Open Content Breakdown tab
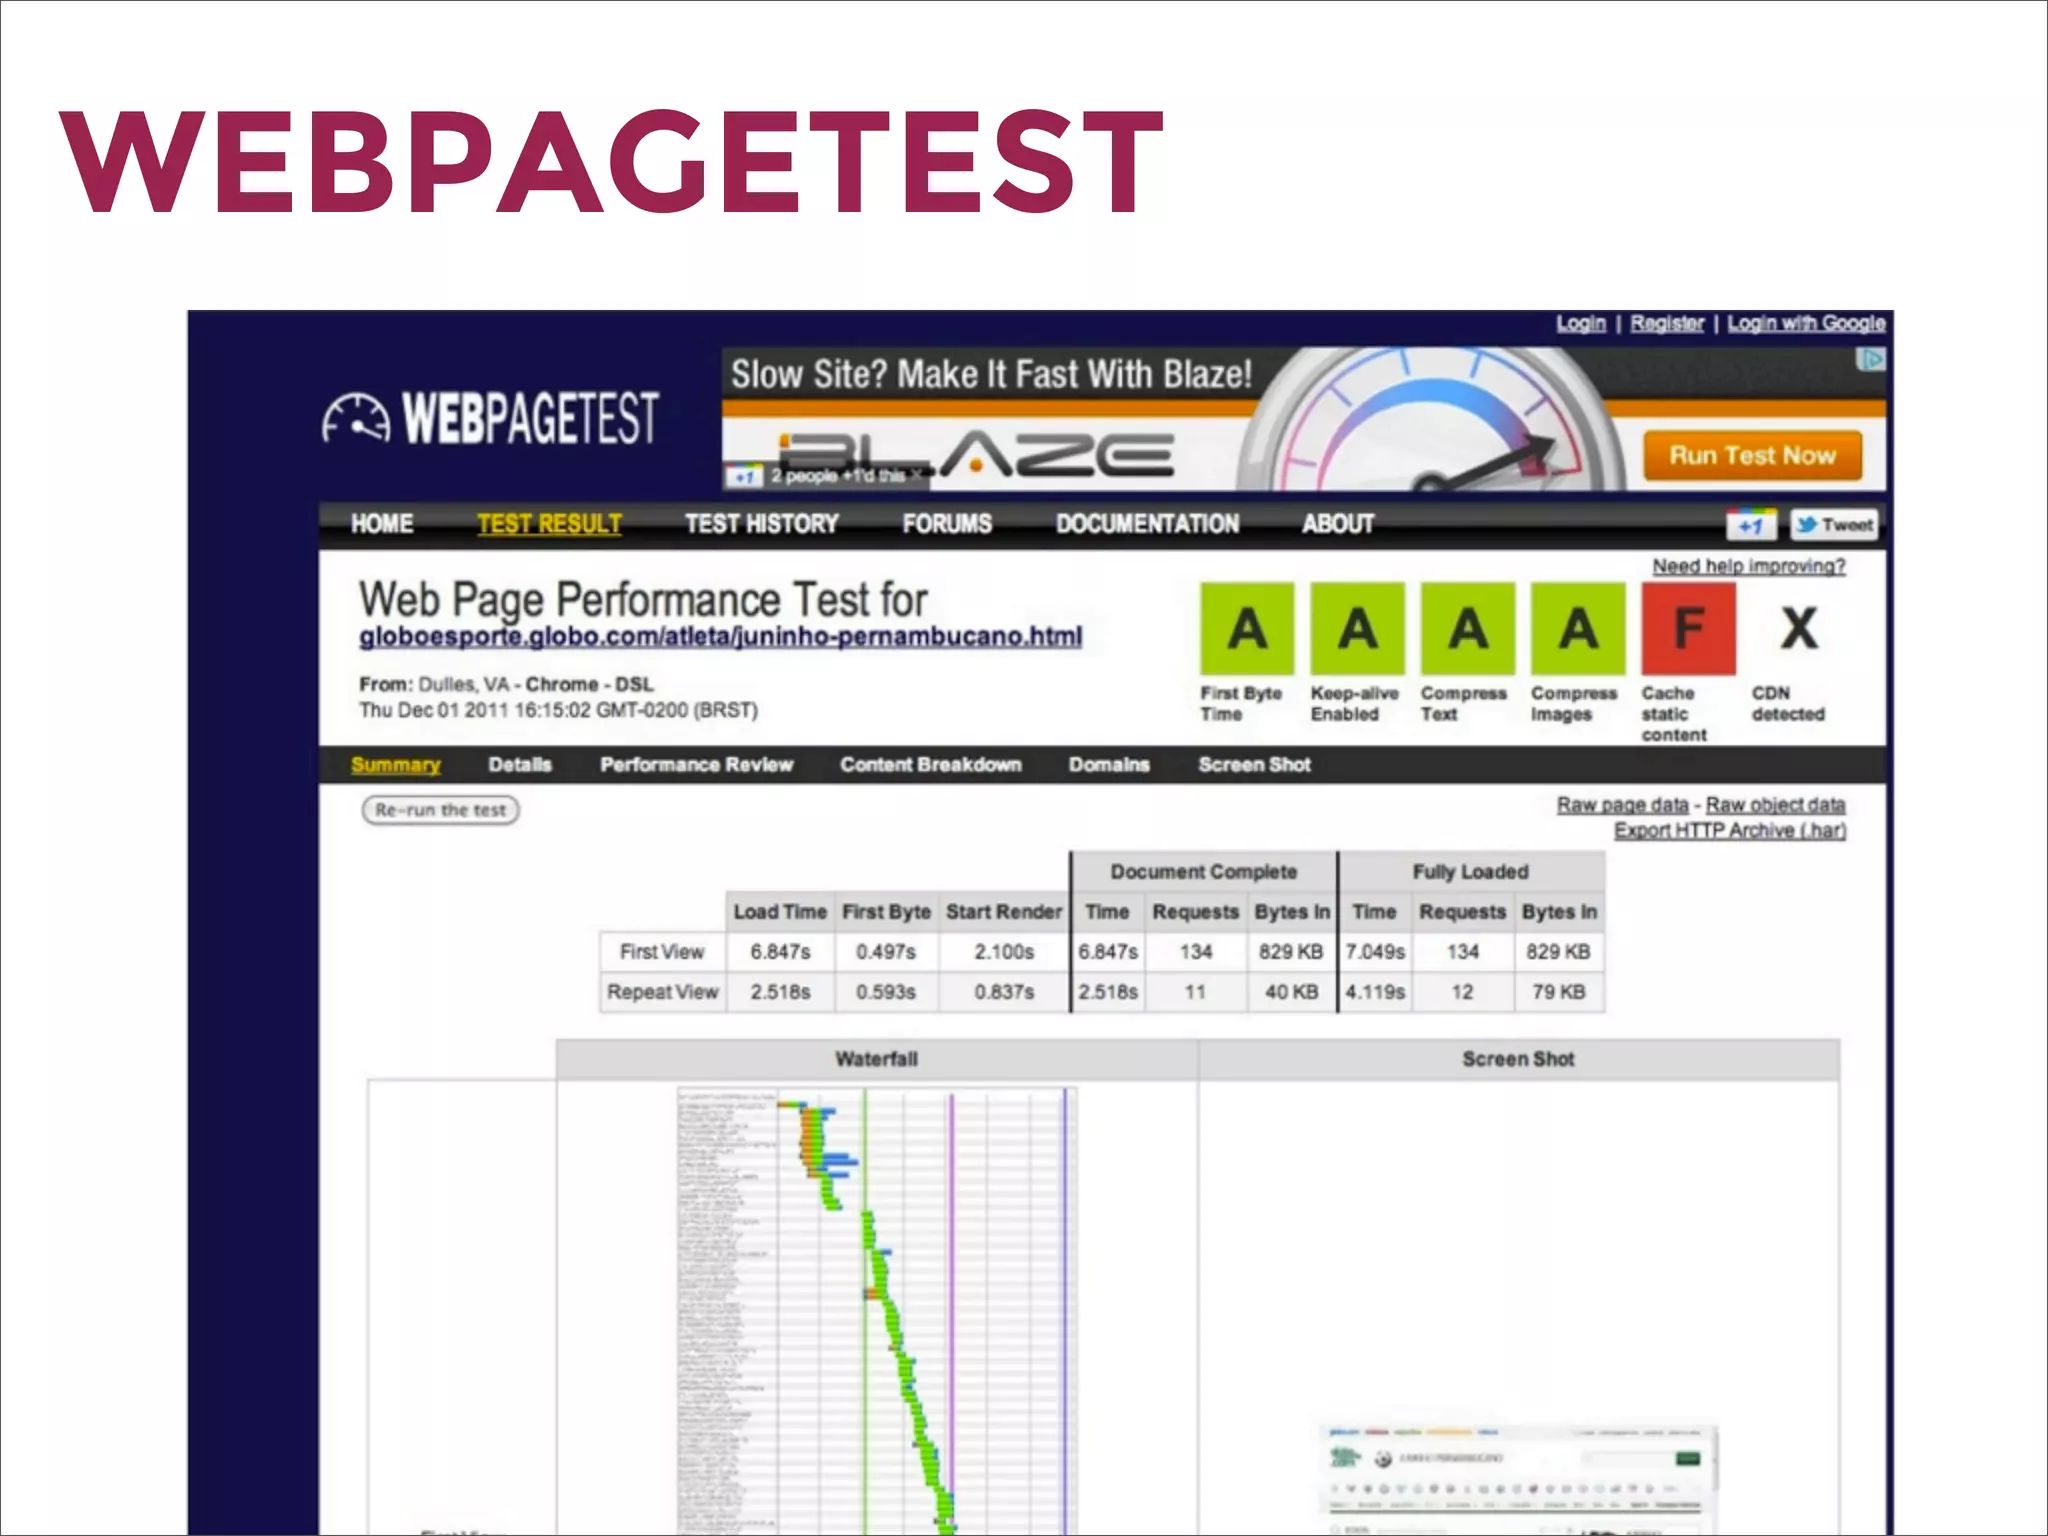This screenshot has height=1536, width=2048. pos(931,765)
